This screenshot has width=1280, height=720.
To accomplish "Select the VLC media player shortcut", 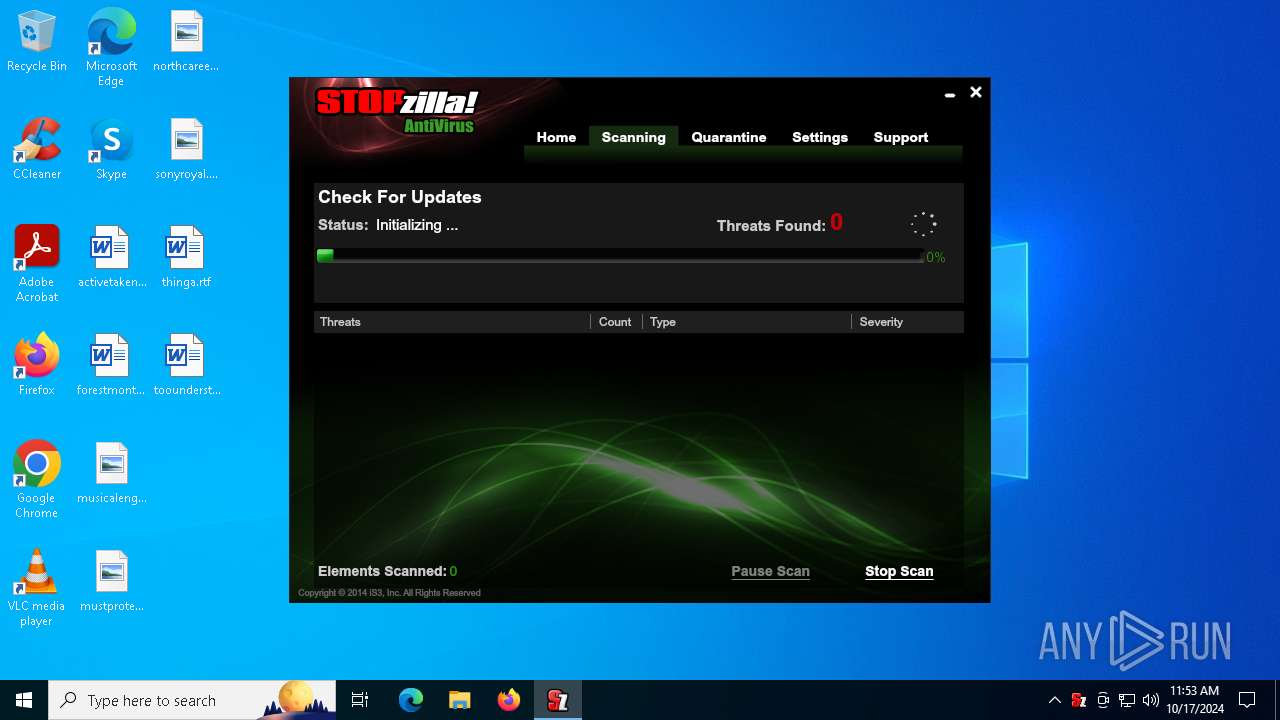I will (37, 588).
